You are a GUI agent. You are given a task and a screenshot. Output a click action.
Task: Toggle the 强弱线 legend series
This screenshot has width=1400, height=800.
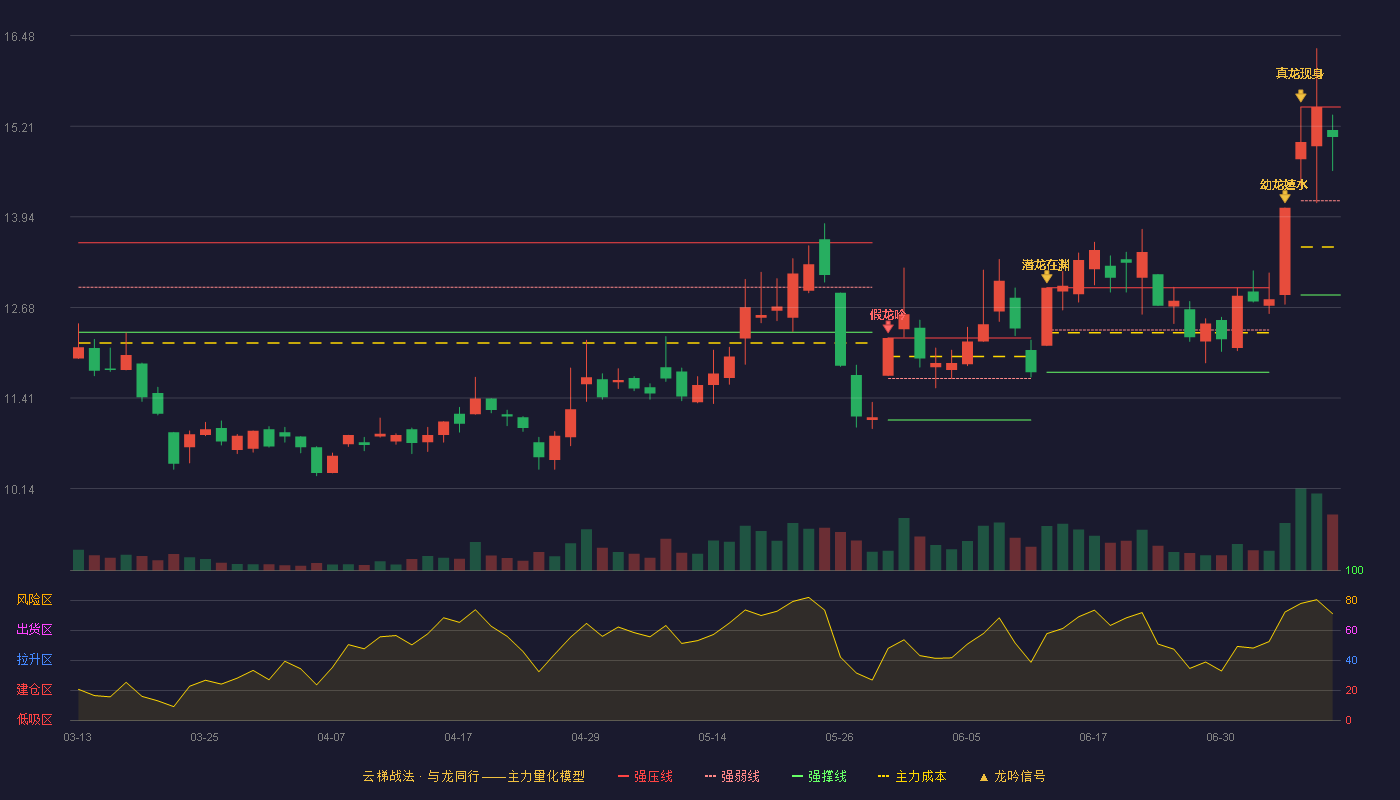(732, 776)
